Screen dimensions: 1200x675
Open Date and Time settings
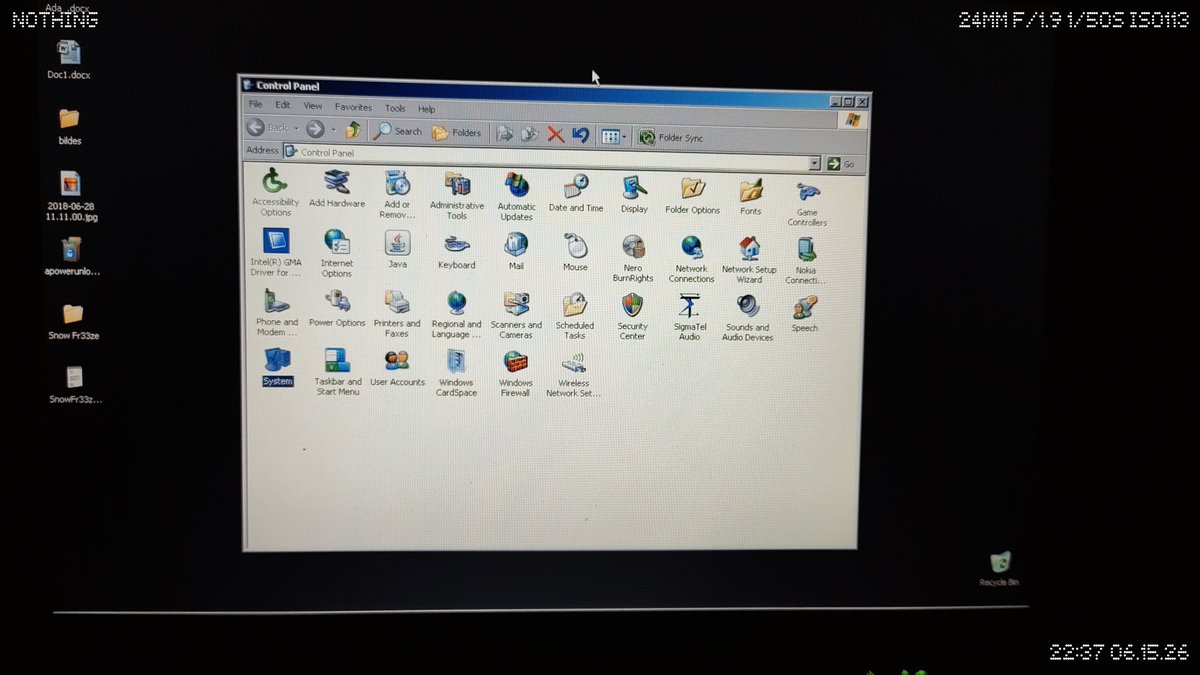[x=575, y=193]
